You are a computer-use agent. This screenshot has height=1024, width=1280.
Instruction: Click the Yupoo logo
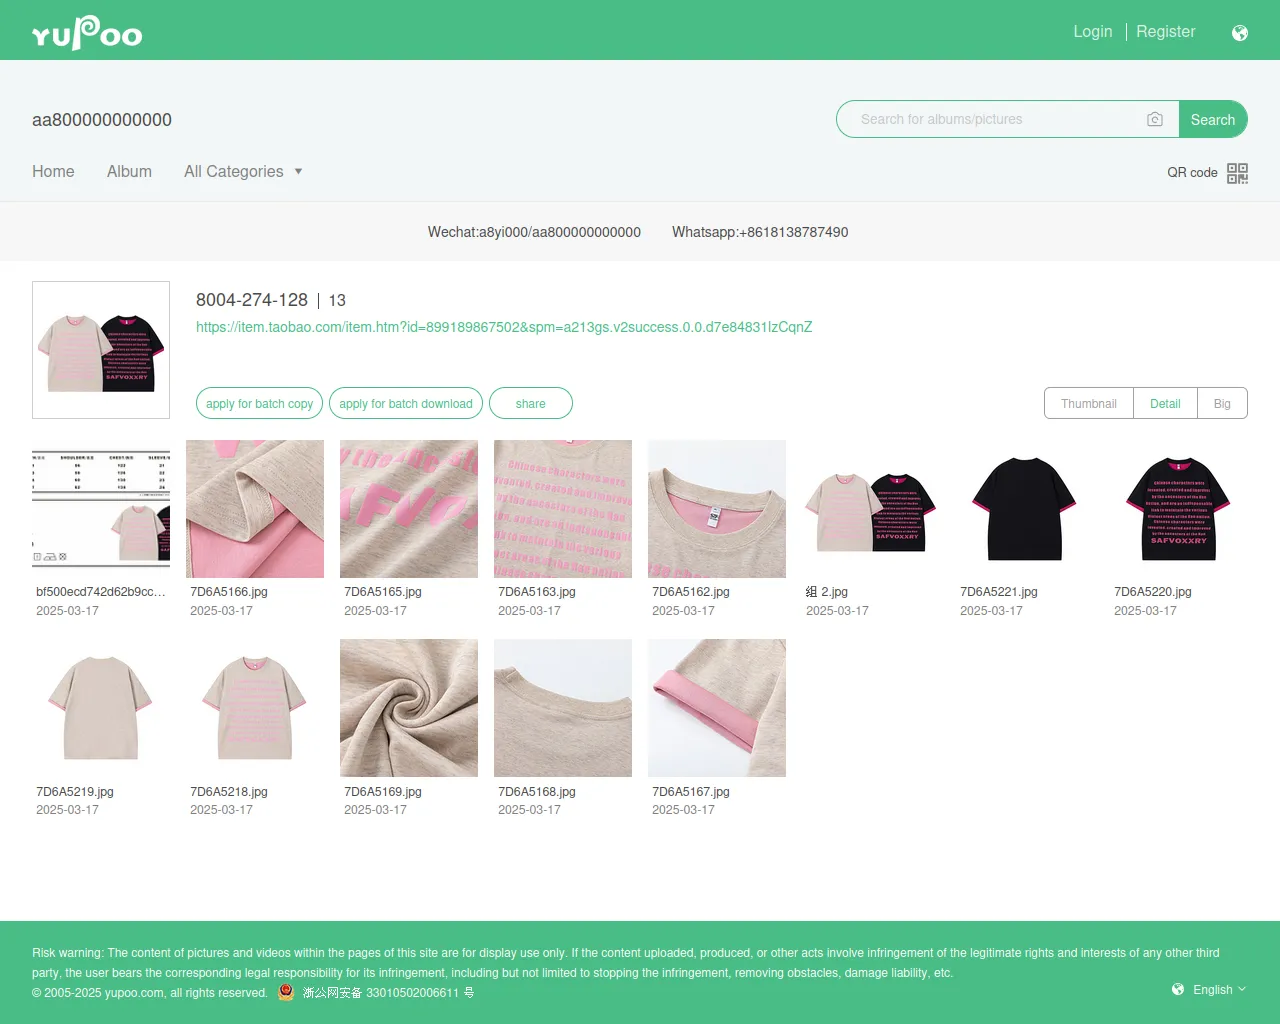click(x=87, y=33)
